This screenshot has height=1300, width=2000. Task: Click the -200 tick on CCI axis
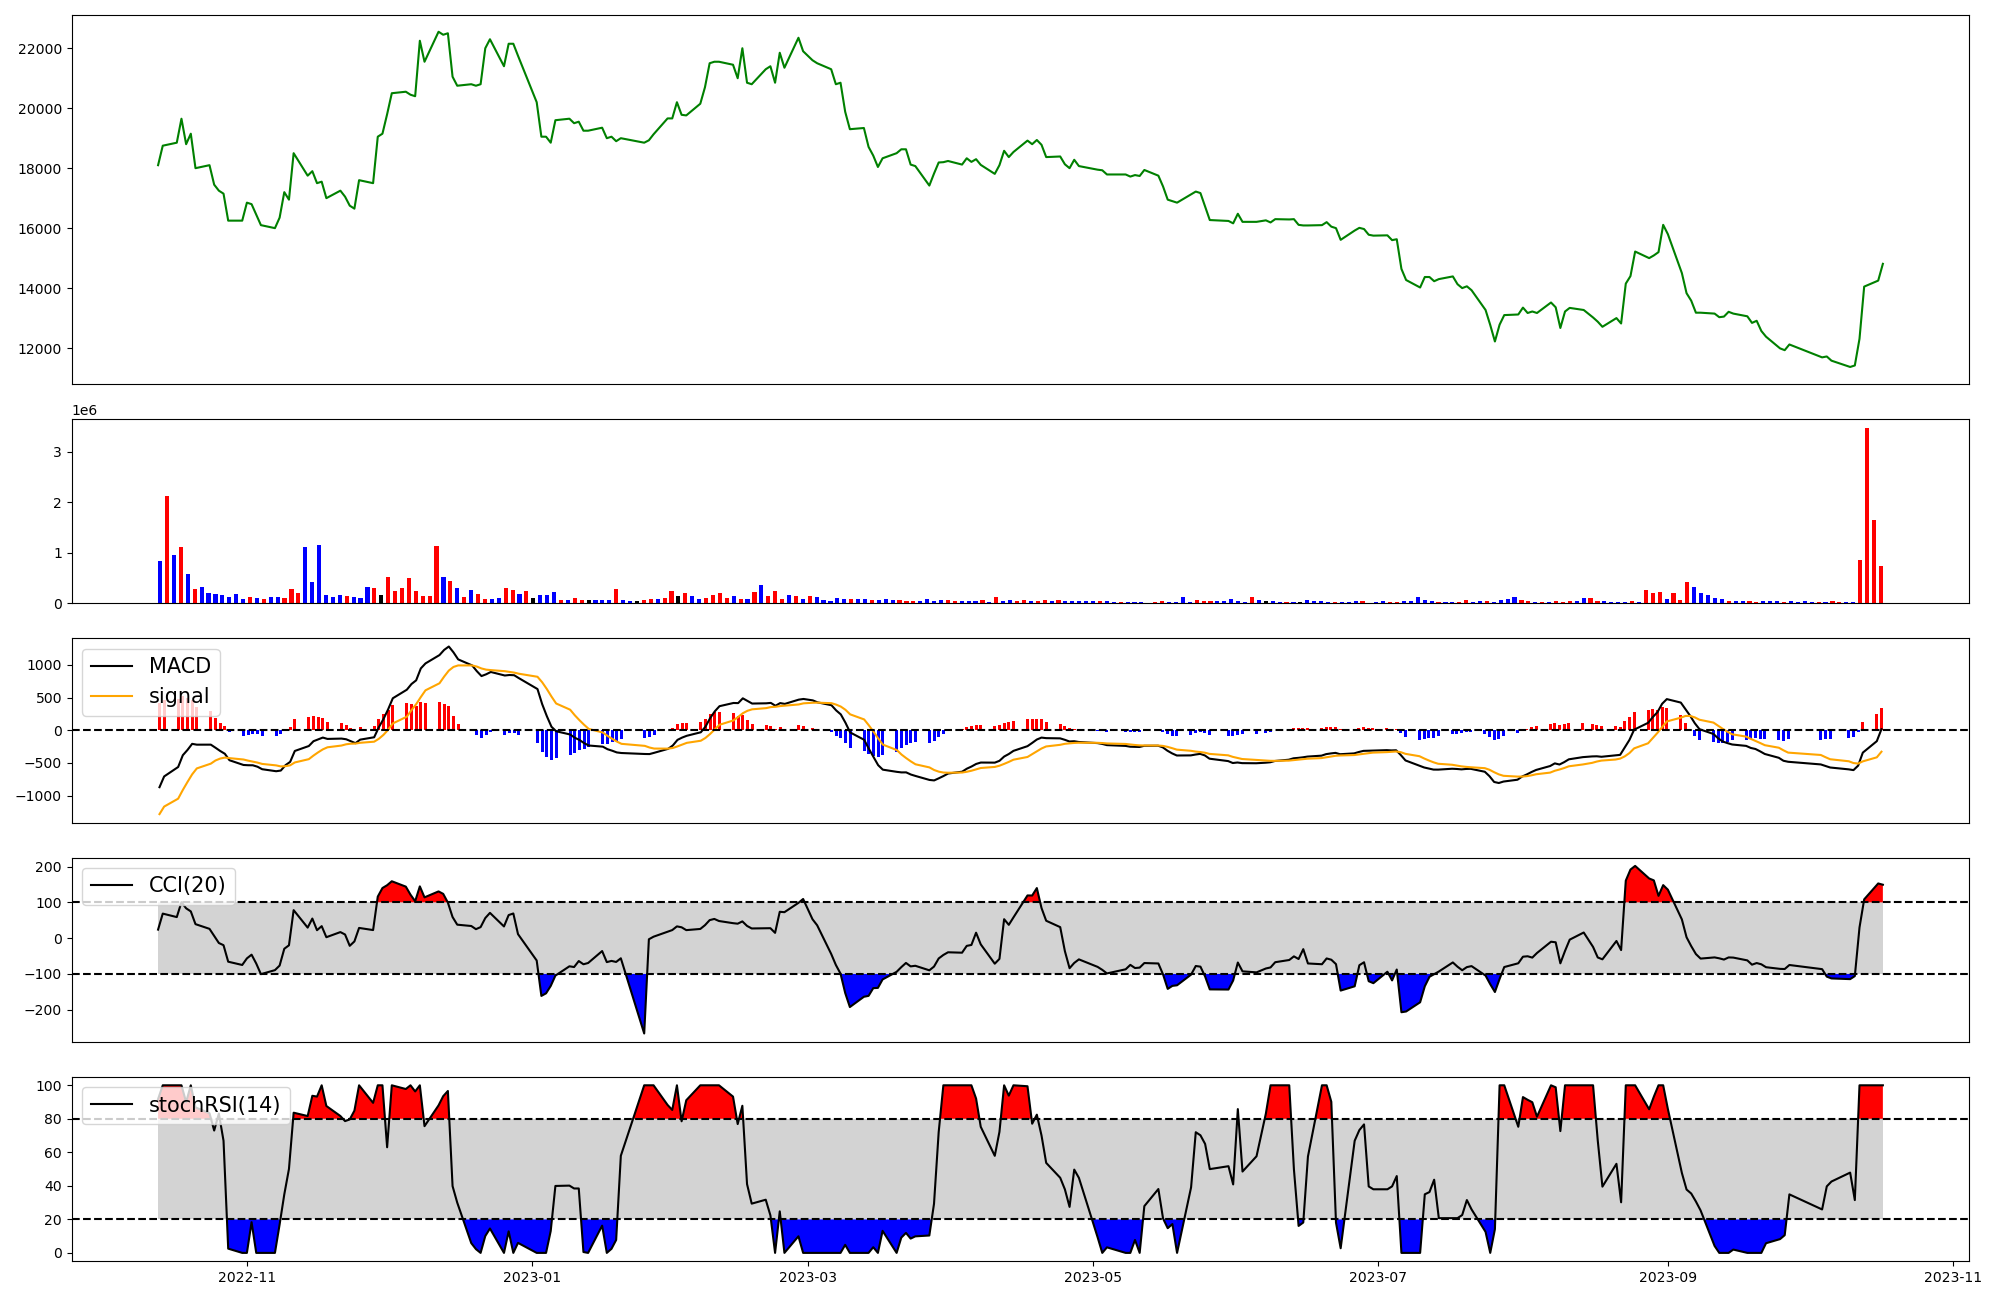[42, 1011]
